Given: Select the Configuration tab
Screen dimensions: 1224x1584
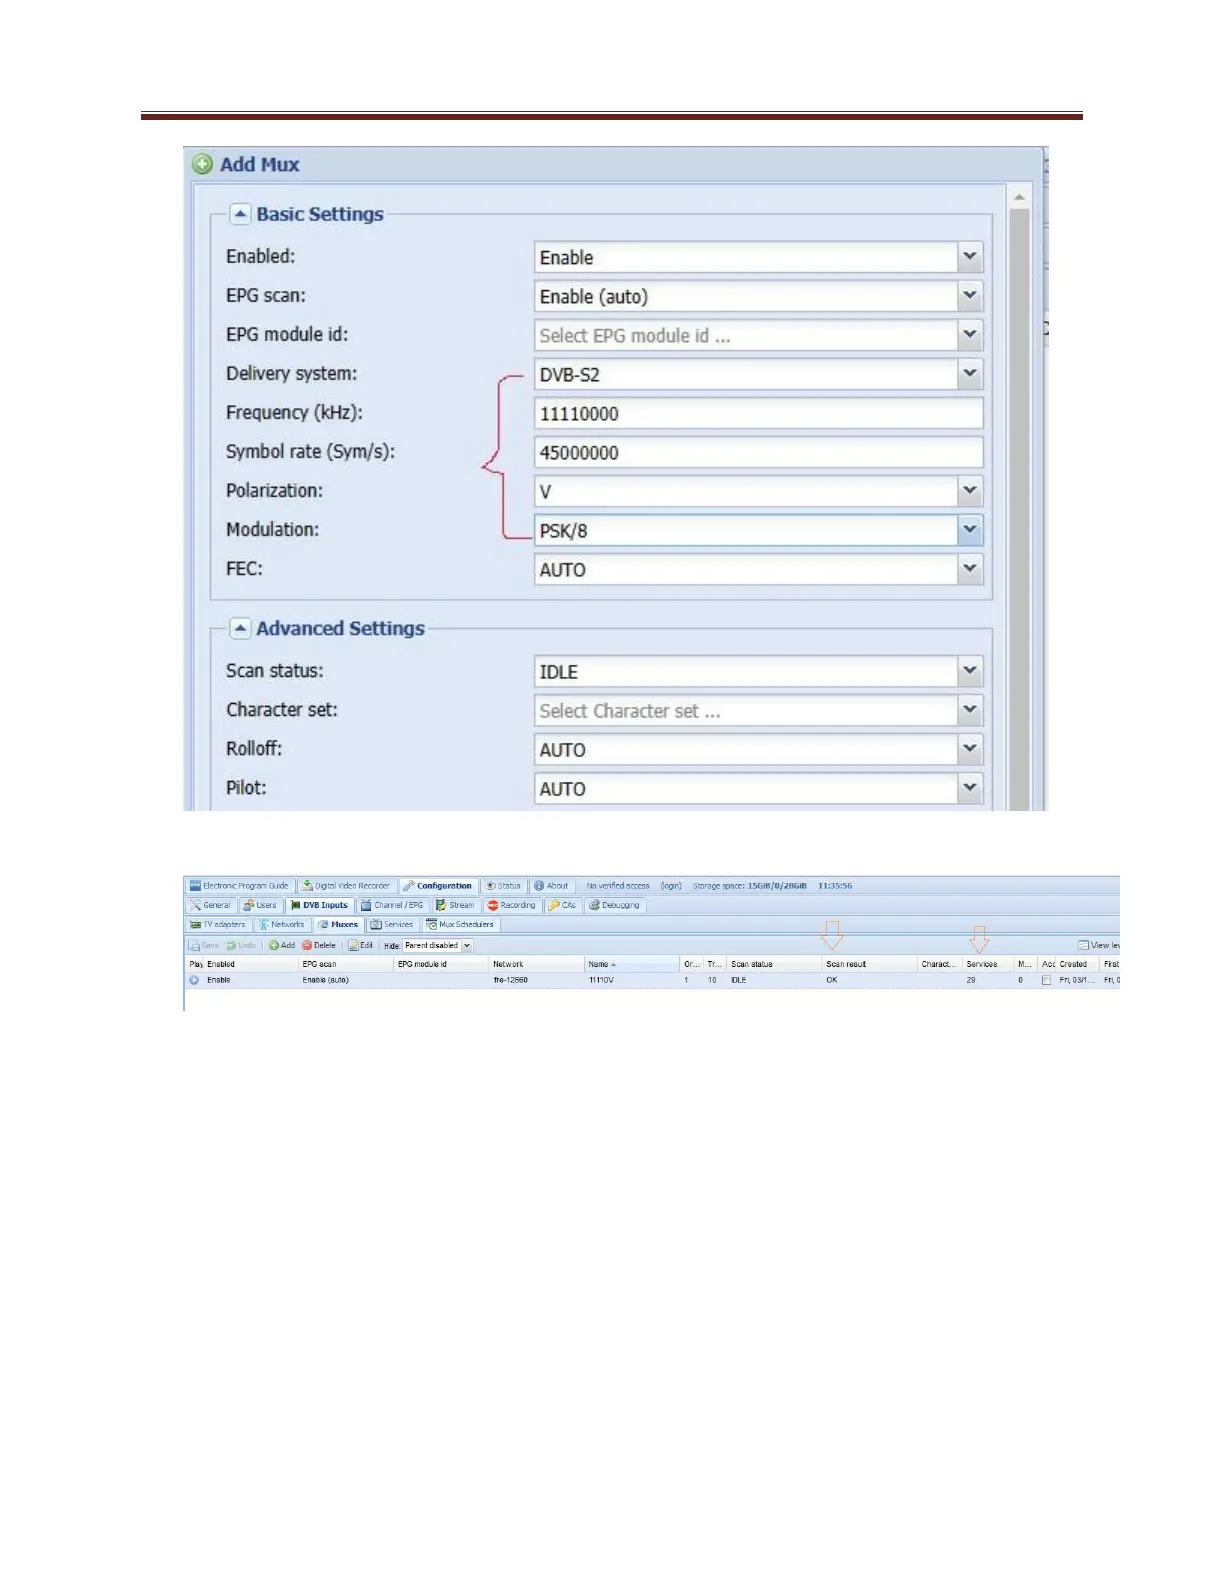Looking at the screenshot, I should click(438, 886).
